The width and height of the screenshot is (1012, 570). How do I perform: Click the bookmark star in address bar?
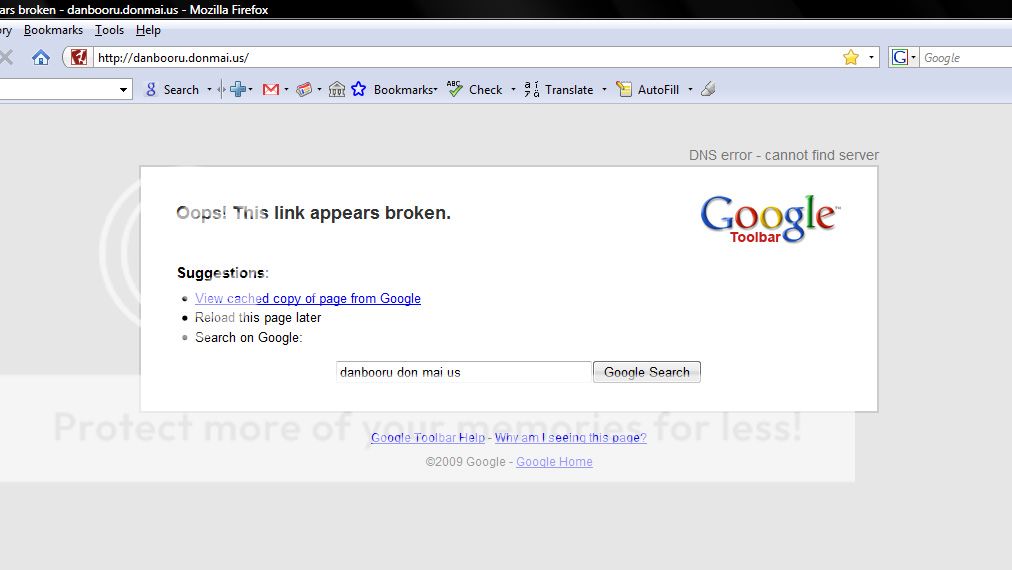tap(850, 58)
